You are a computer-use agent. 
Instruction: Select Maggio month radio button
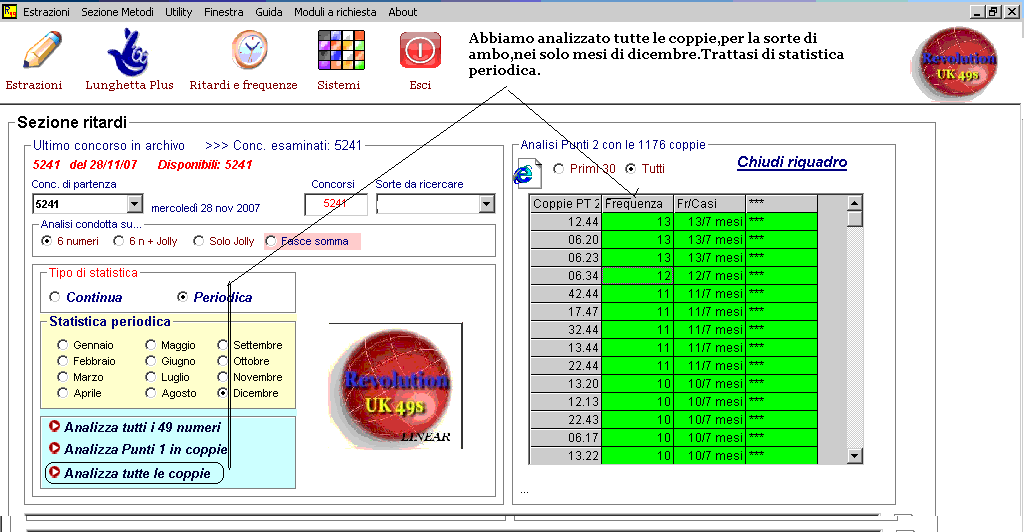tap(151, 345)
